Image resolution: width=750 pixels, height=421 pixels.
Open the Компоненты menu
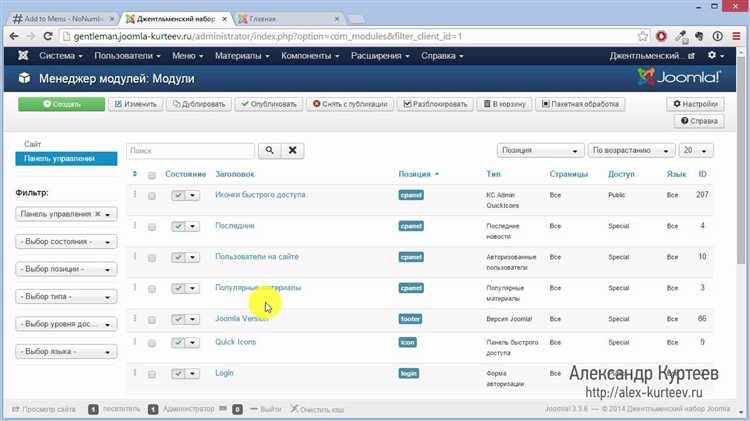[x=310, y=55]
